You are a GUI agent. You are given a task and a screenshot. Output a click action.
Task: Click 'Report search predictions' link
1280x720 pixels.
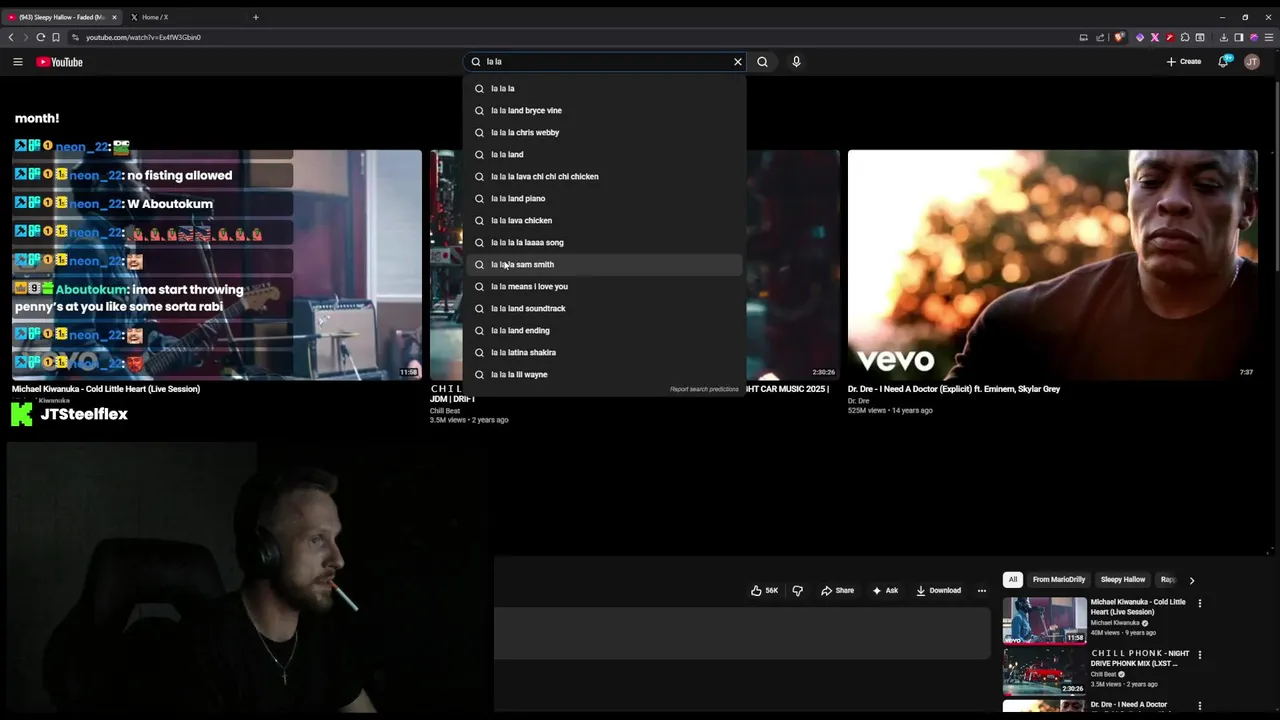[704, 389]
